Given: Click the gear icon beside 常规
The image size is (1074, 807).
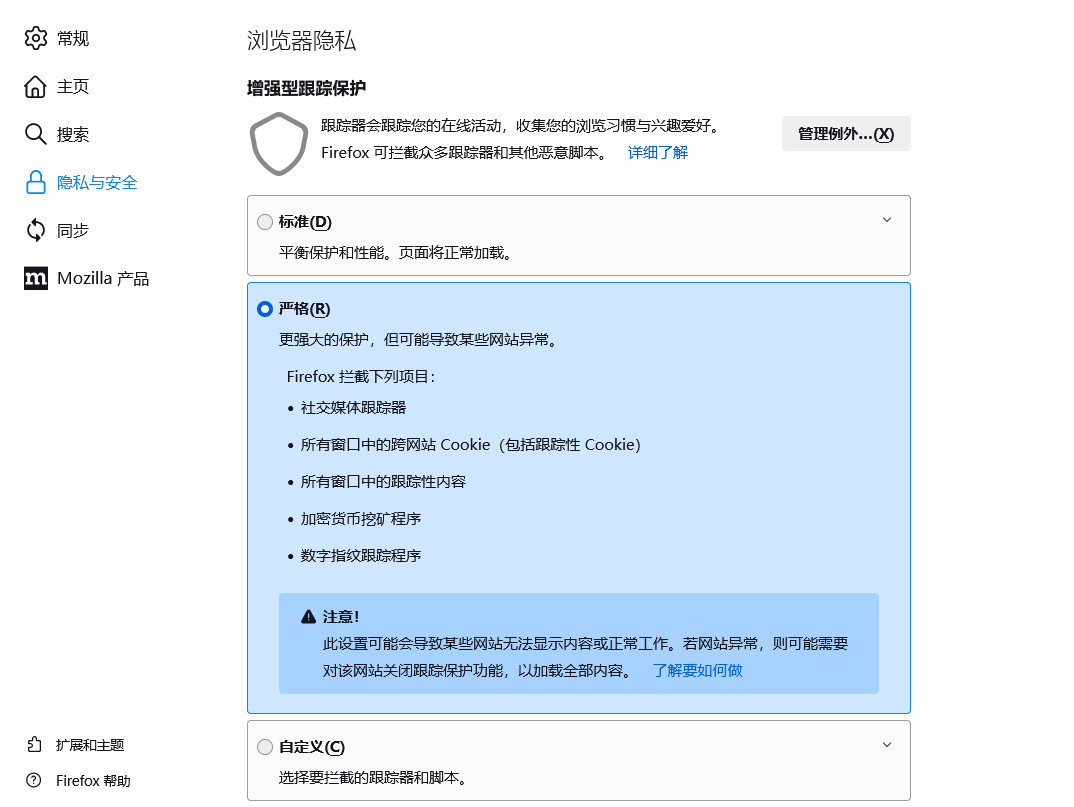Looking at the screenshot, I should tap(36, 38).
